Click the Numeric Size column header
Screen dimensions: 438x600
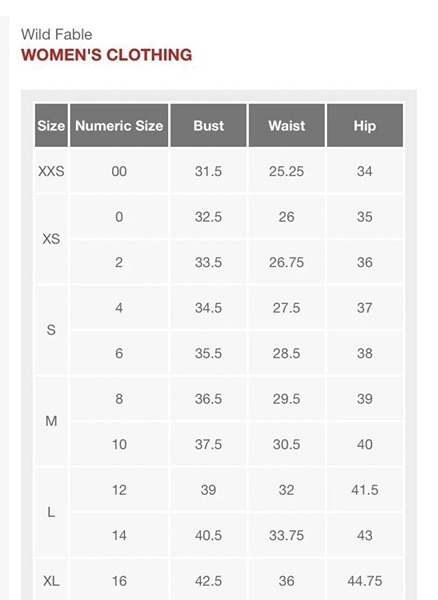[119, 126]
